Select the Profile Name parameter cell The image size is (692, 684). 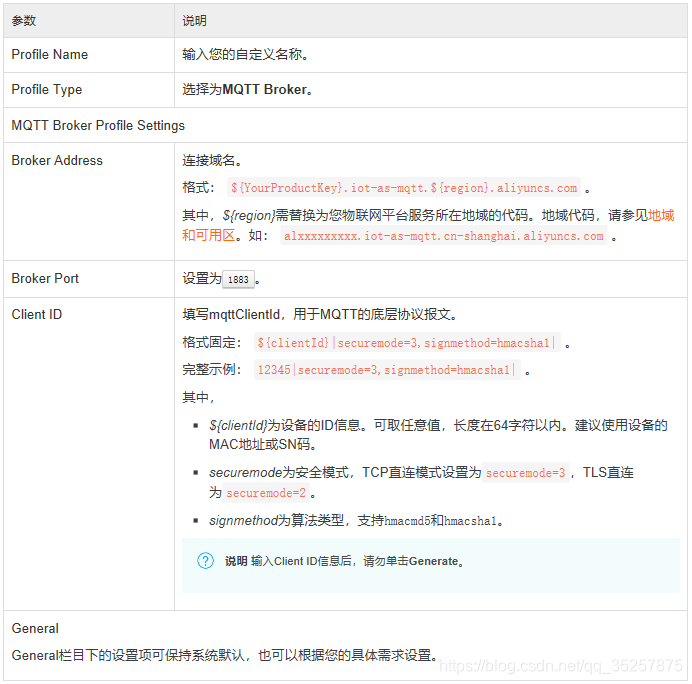tap(89, 55)
